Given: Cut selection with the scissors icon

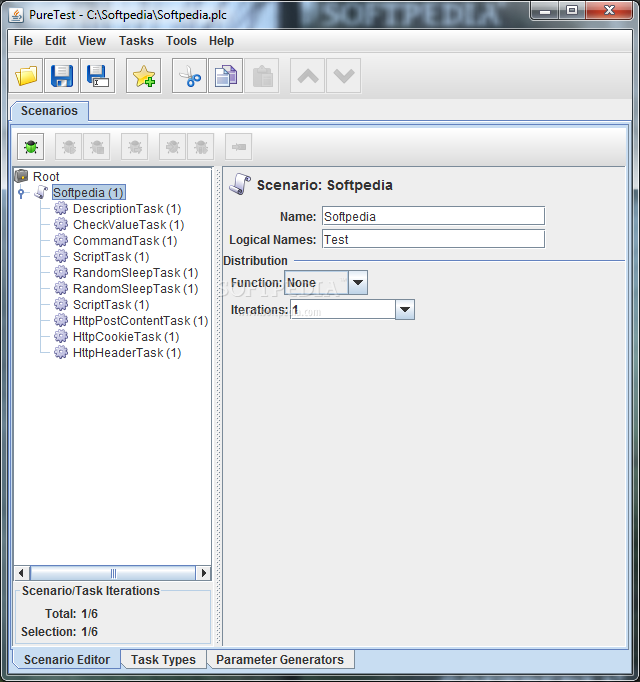Looking at the screenshot, I should click(189, 76).
